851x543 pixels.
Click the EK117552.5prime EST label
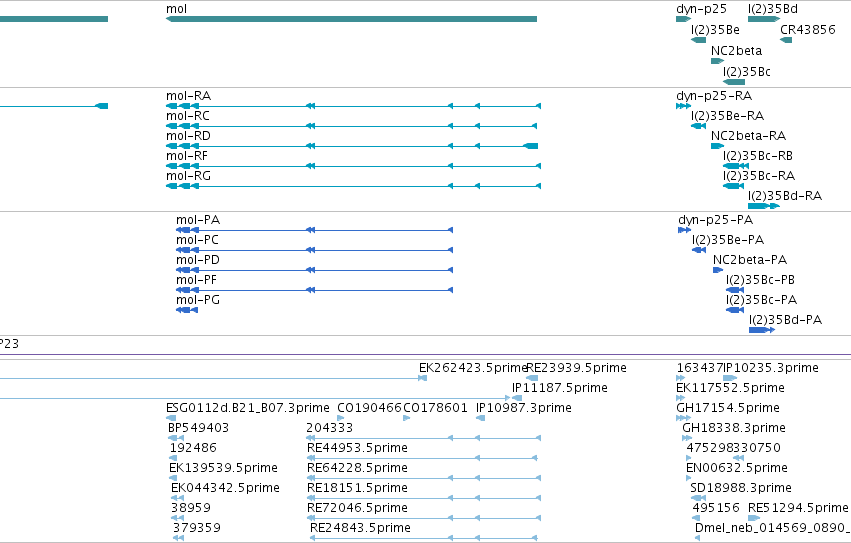point(731,389)
